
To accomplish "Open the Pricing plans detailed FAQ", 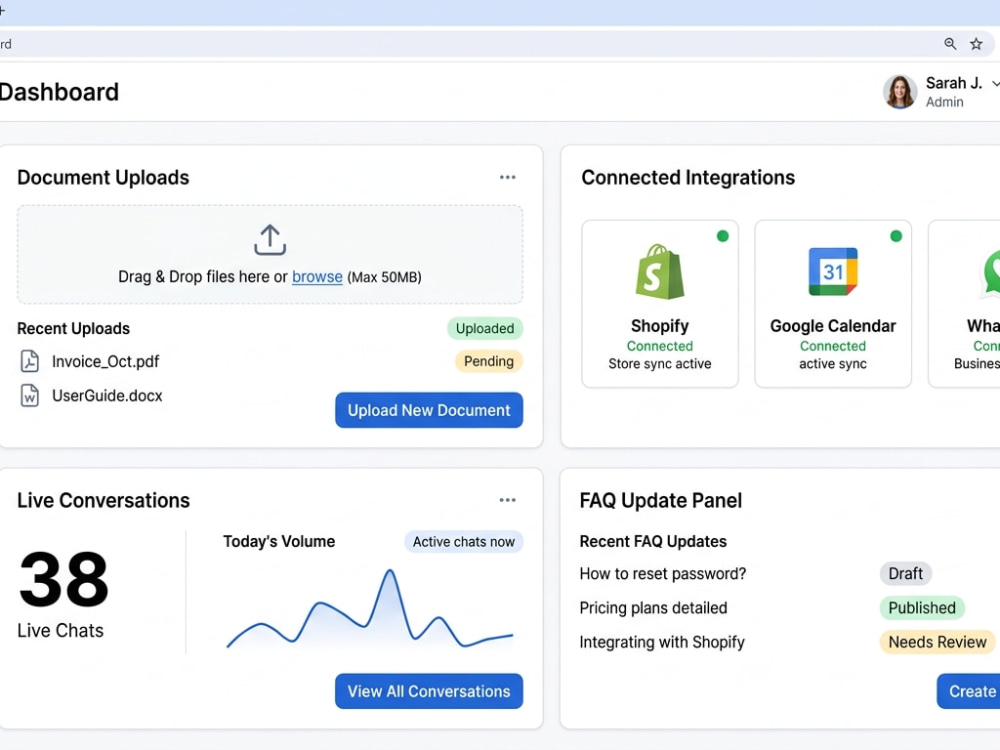I will pyautogui.click(x=653, y=608).
